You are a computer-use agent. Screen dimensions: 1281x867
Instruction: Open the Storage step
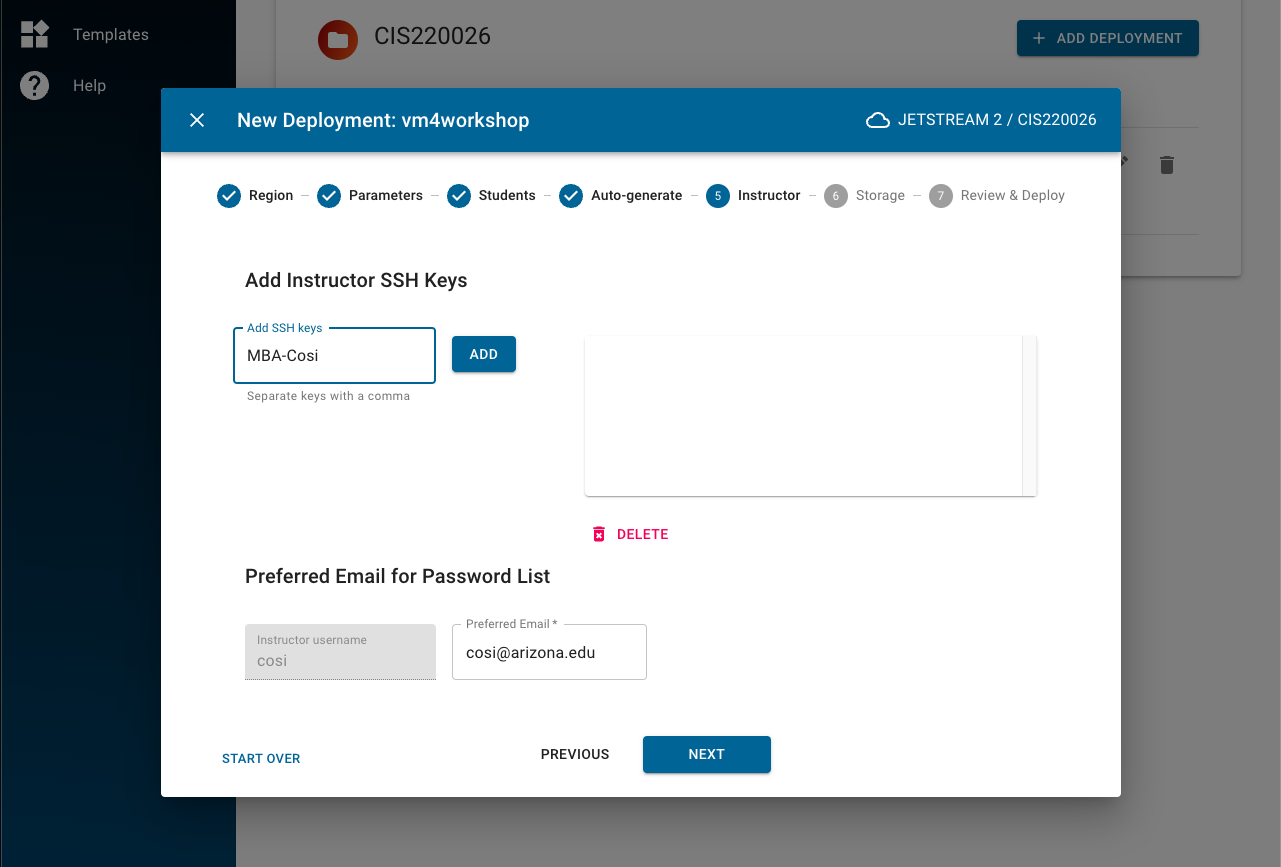click(x=836, y=196)
